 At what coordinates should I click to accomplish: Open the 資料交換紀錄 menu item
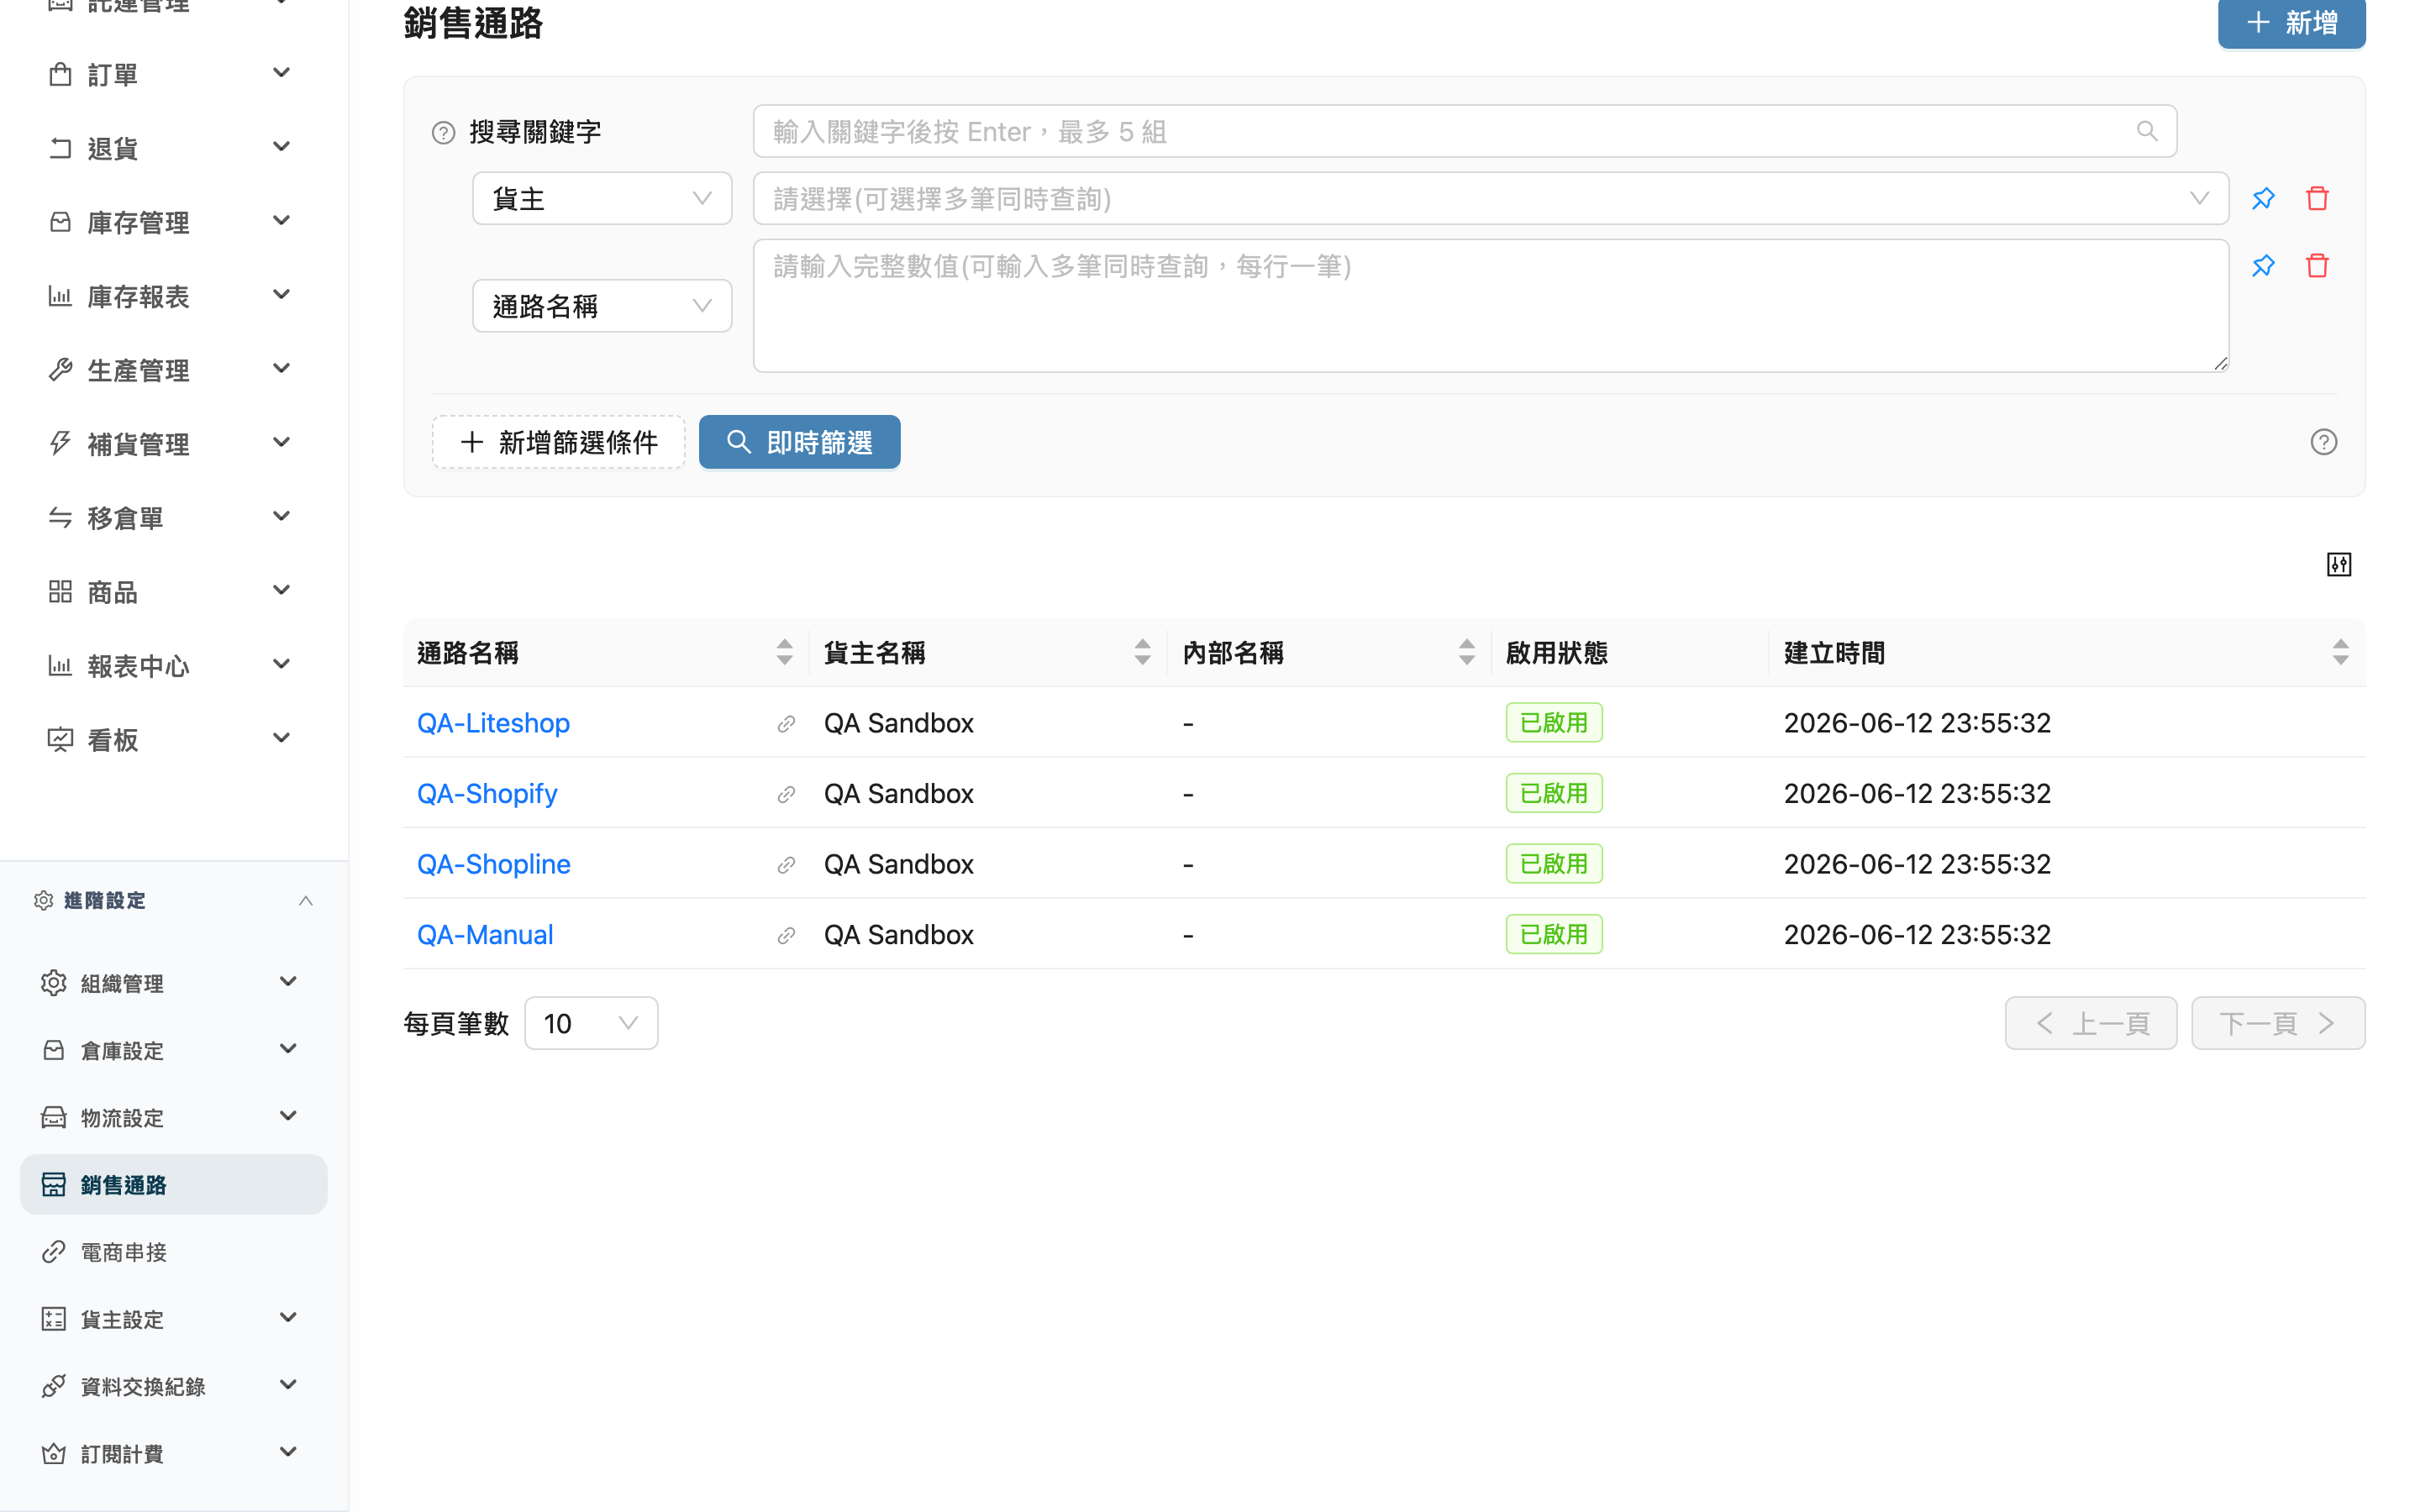click(x=174, y=1386)
